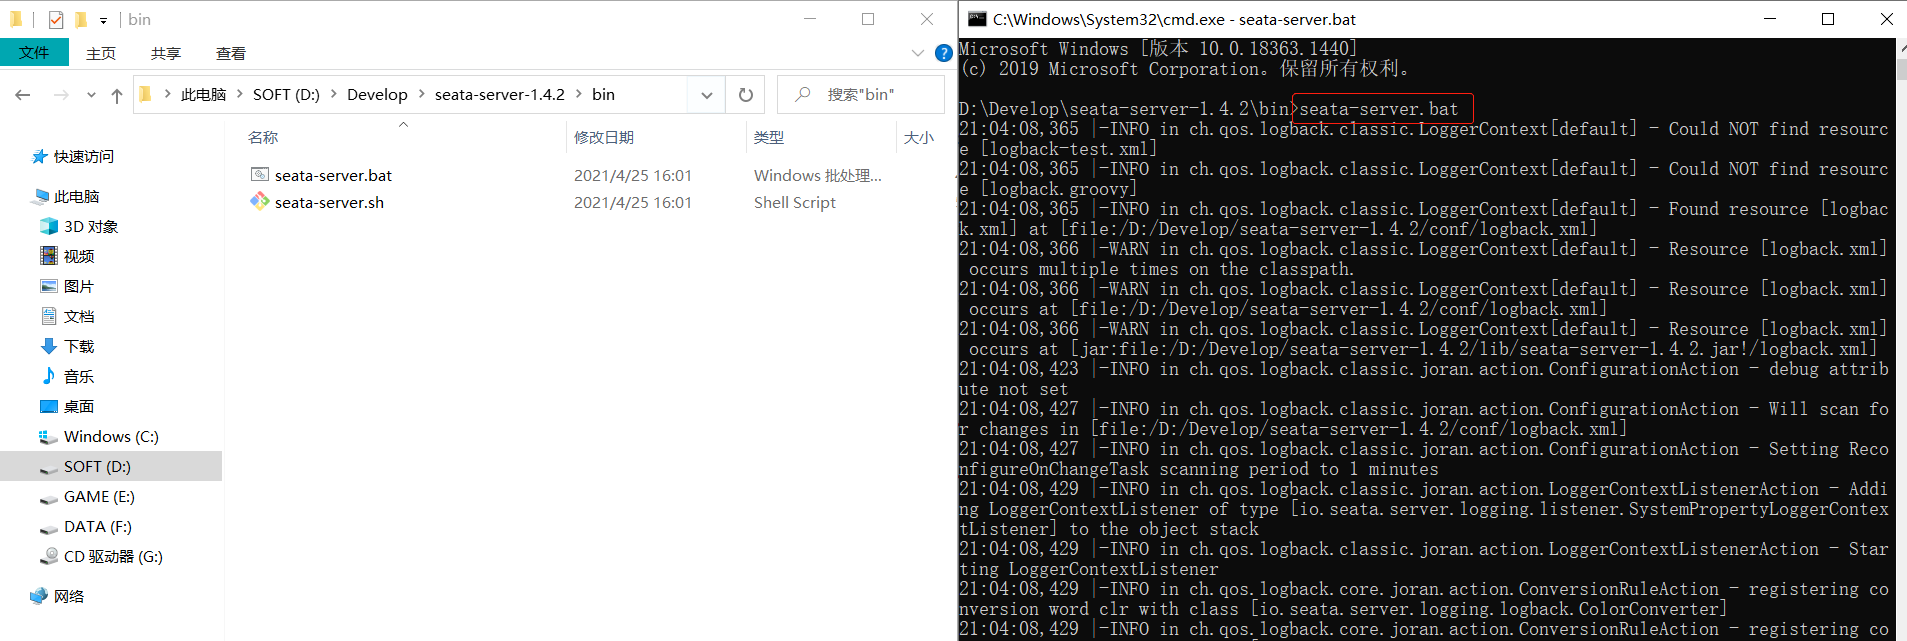This screenshot has height=641, width=1907.
Task: Click the search "bin" field
Action: click(861, 95)
